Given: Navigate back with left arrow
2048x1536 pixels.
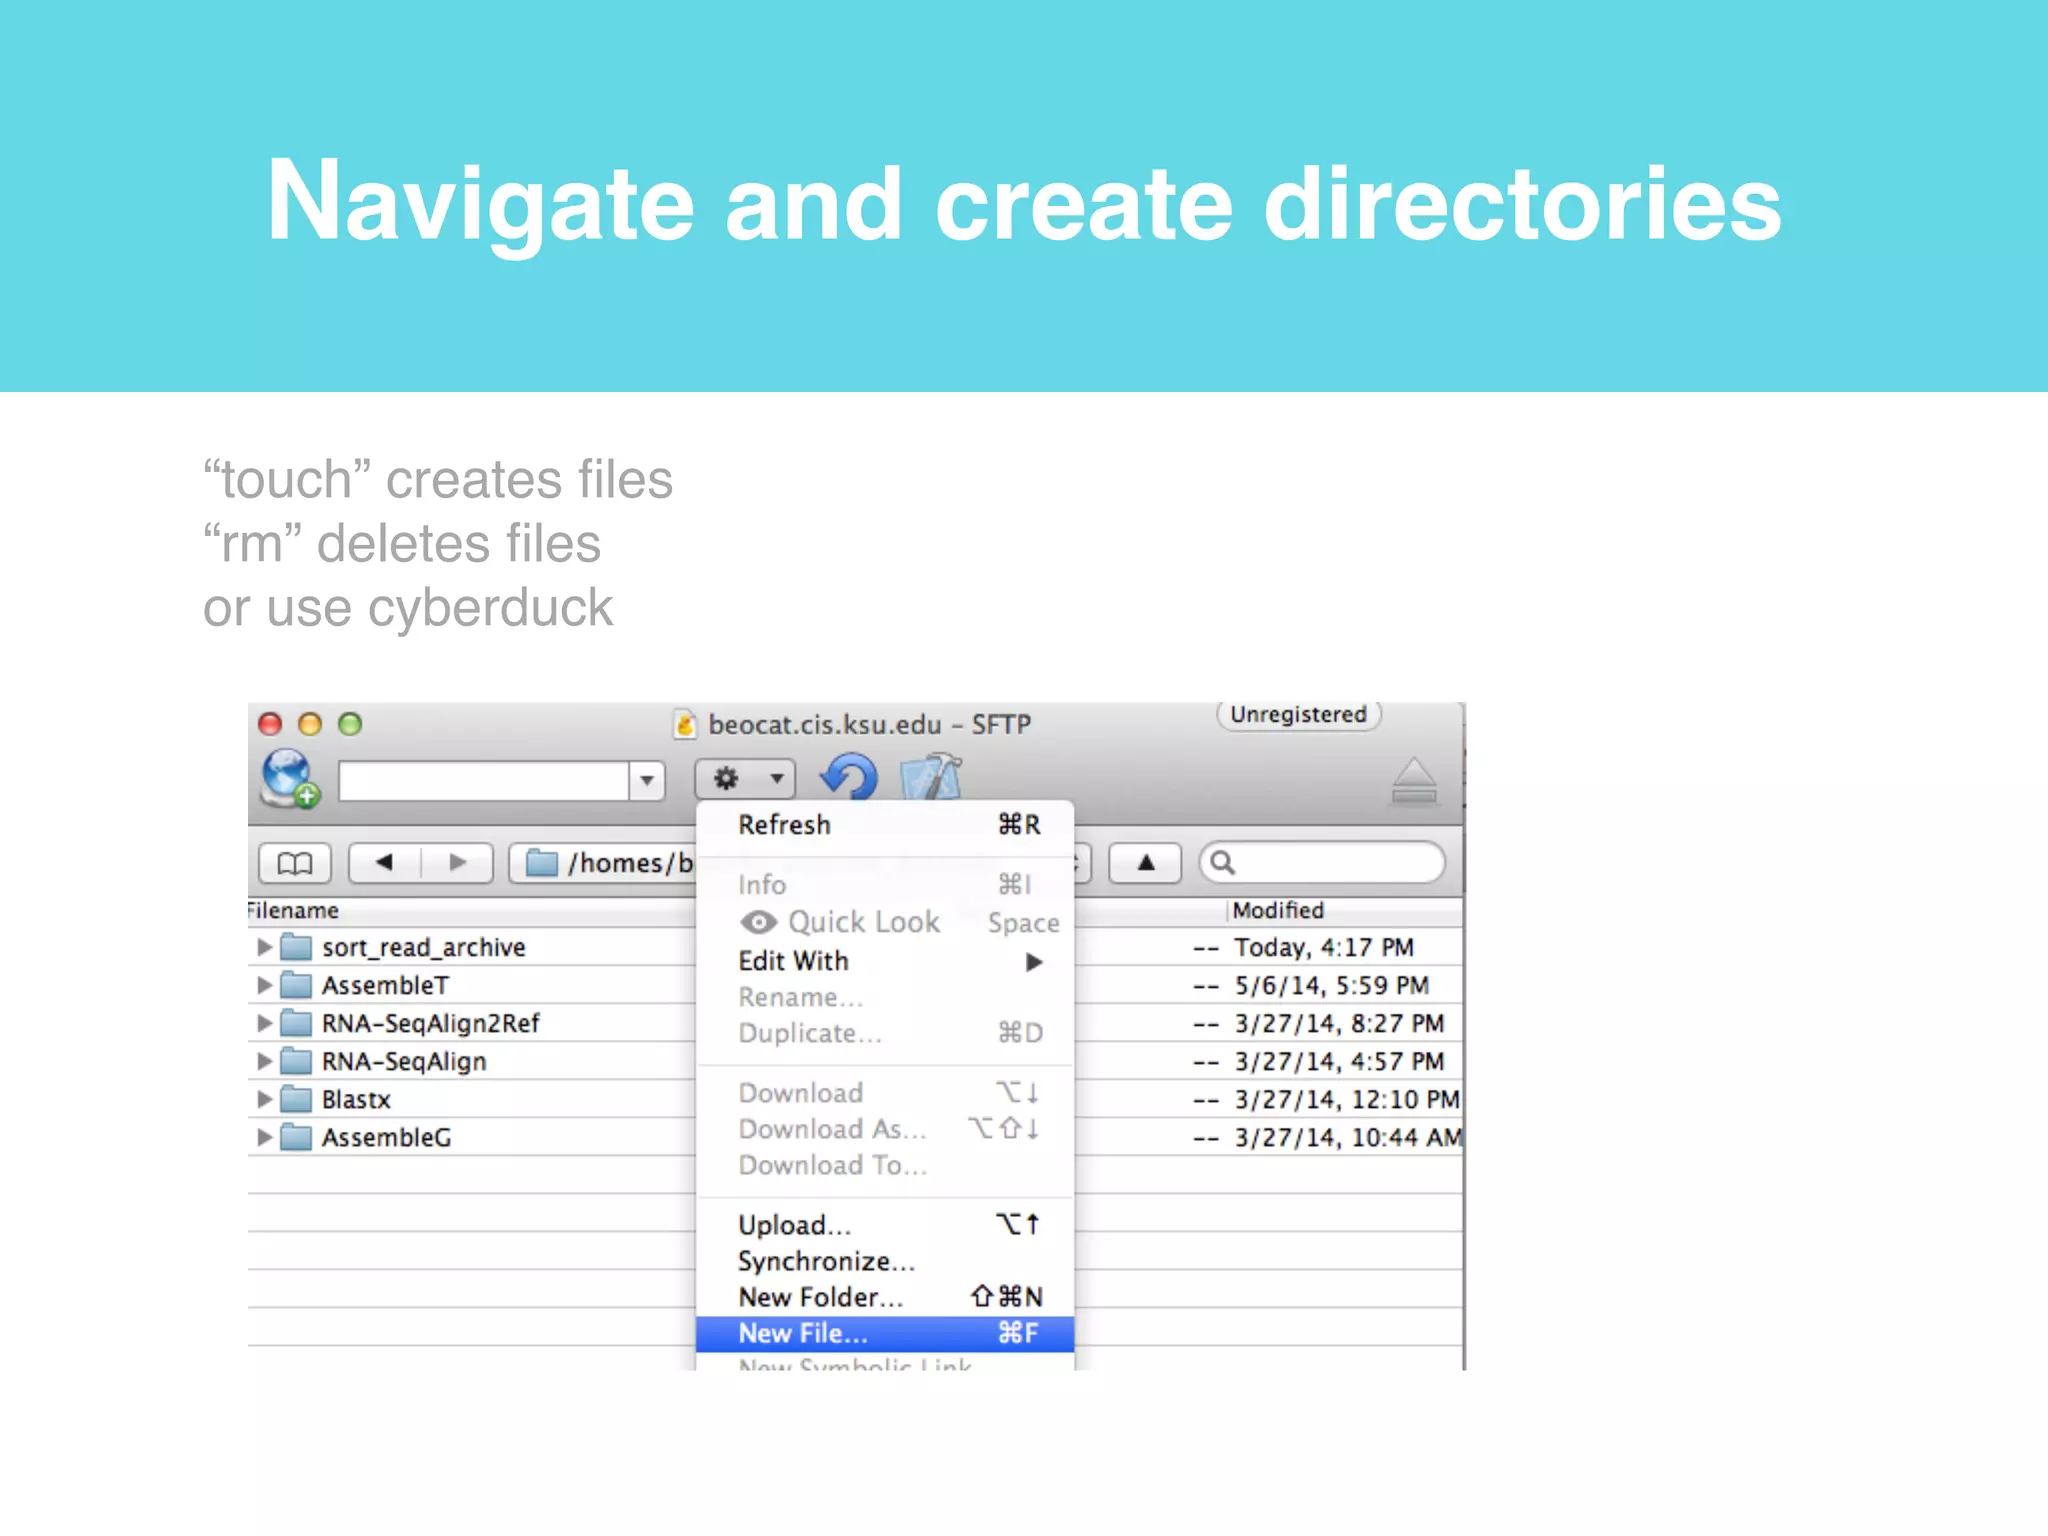Looking at the screenshot, I should (x=385, y=863).
